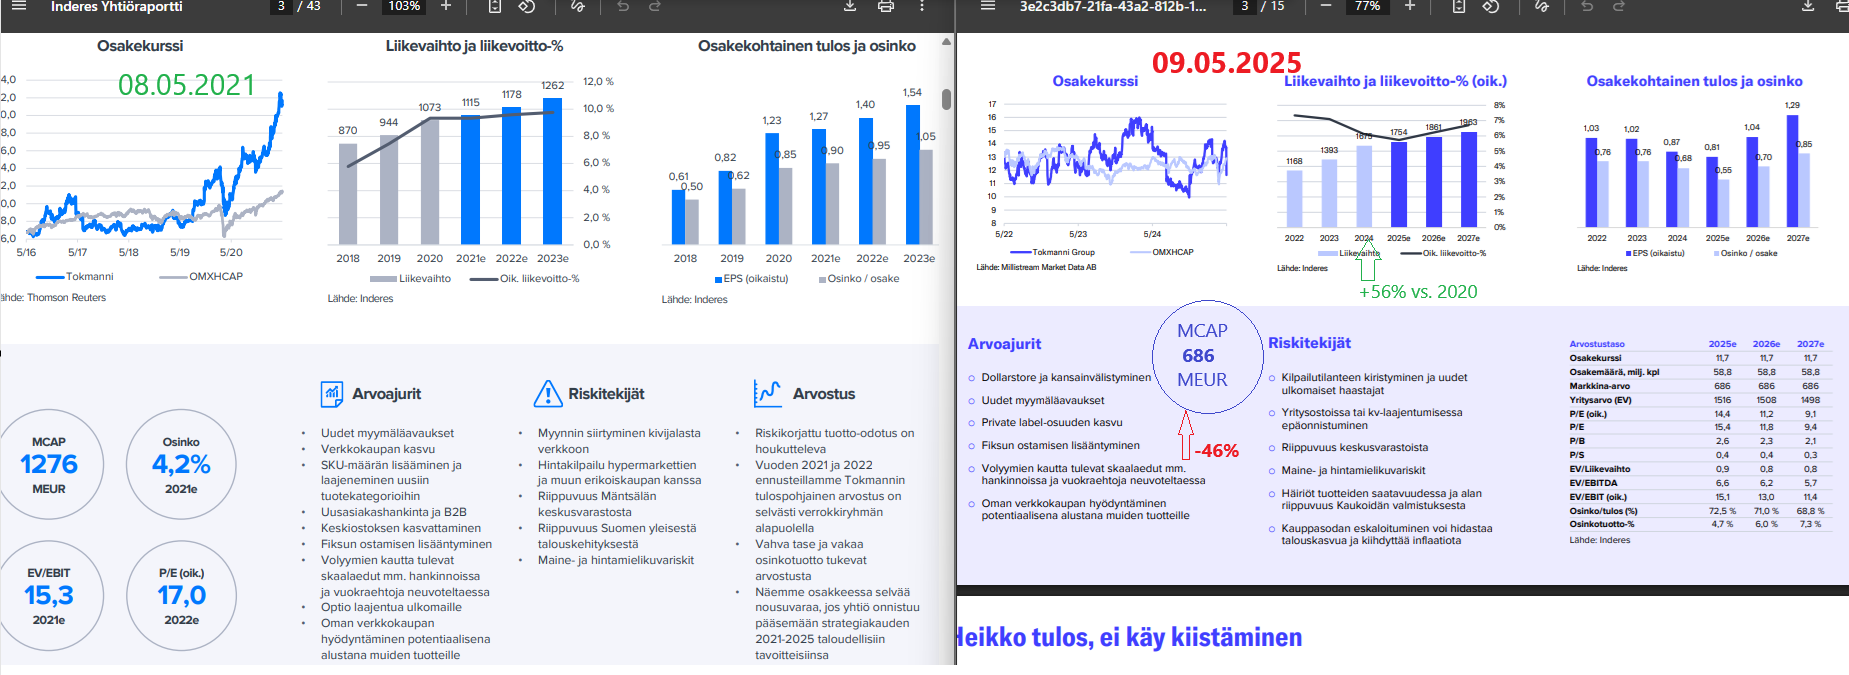Open more actions in the left PDF viewer

(x=922, y=6)
